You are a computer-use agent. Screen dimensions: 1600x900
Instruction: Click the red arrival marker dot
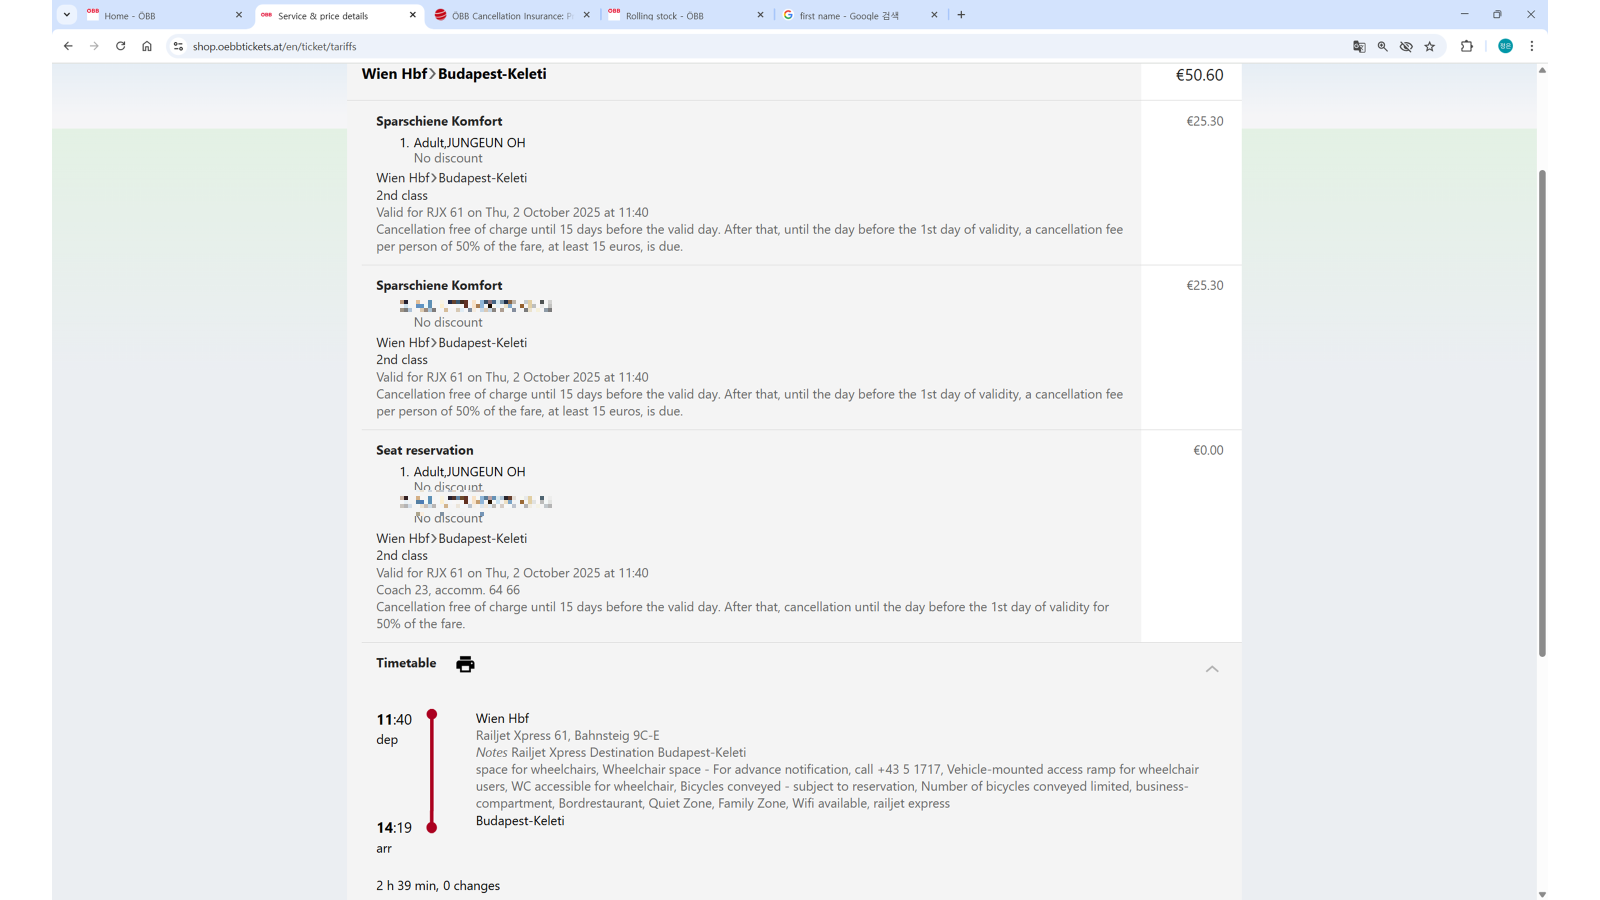(x=432, y=828)
